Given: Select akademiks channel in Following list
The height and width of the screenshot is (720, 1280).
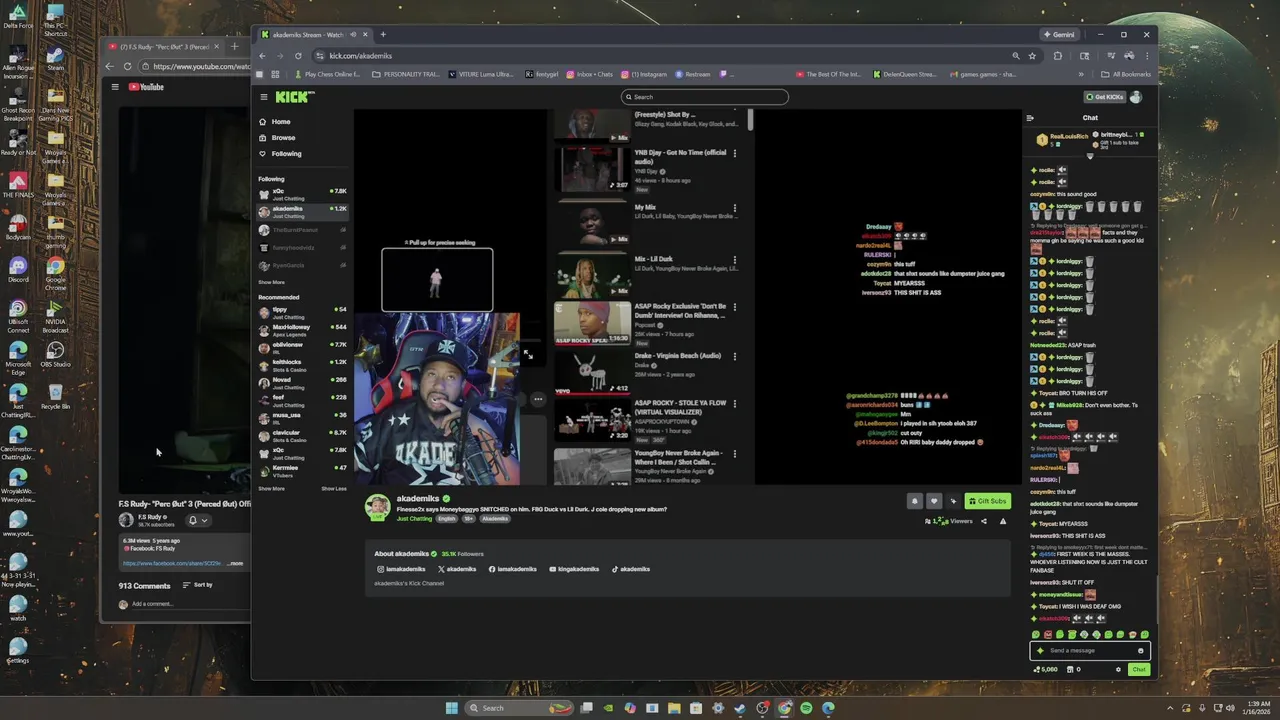Looking at the screenshot, I should (302, 211).
